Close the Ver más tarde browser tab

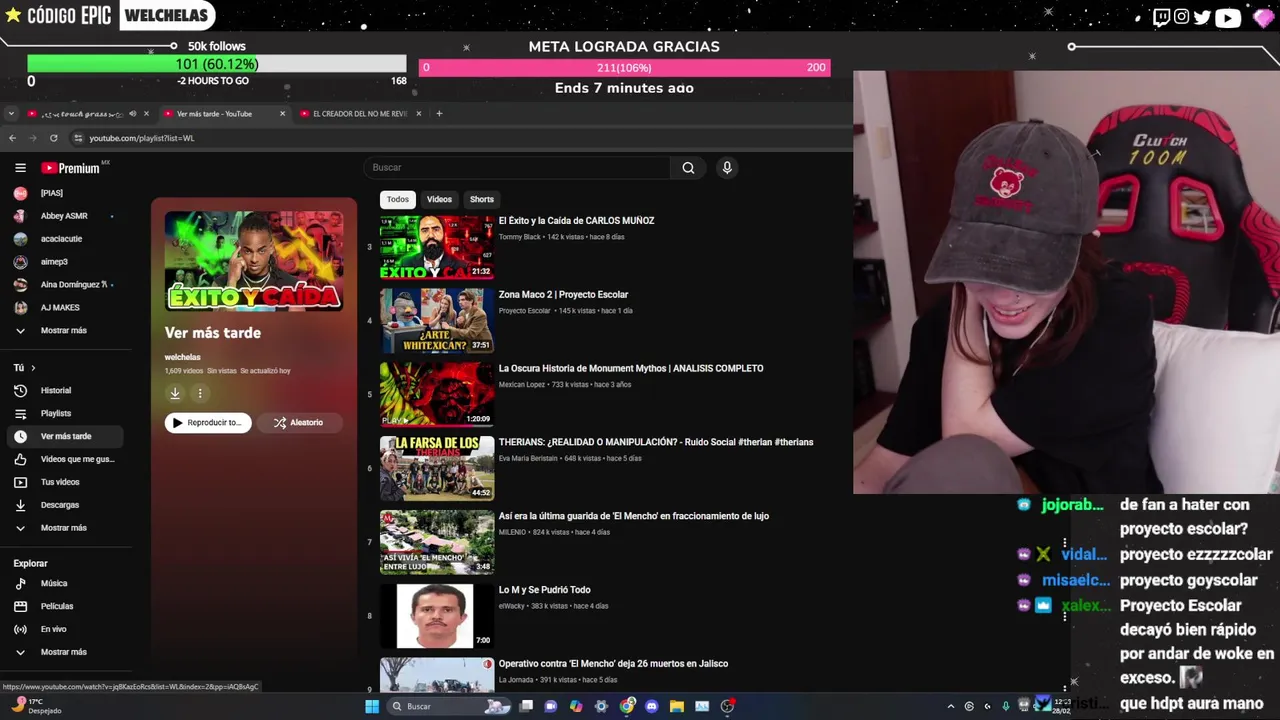click(282, 113)
